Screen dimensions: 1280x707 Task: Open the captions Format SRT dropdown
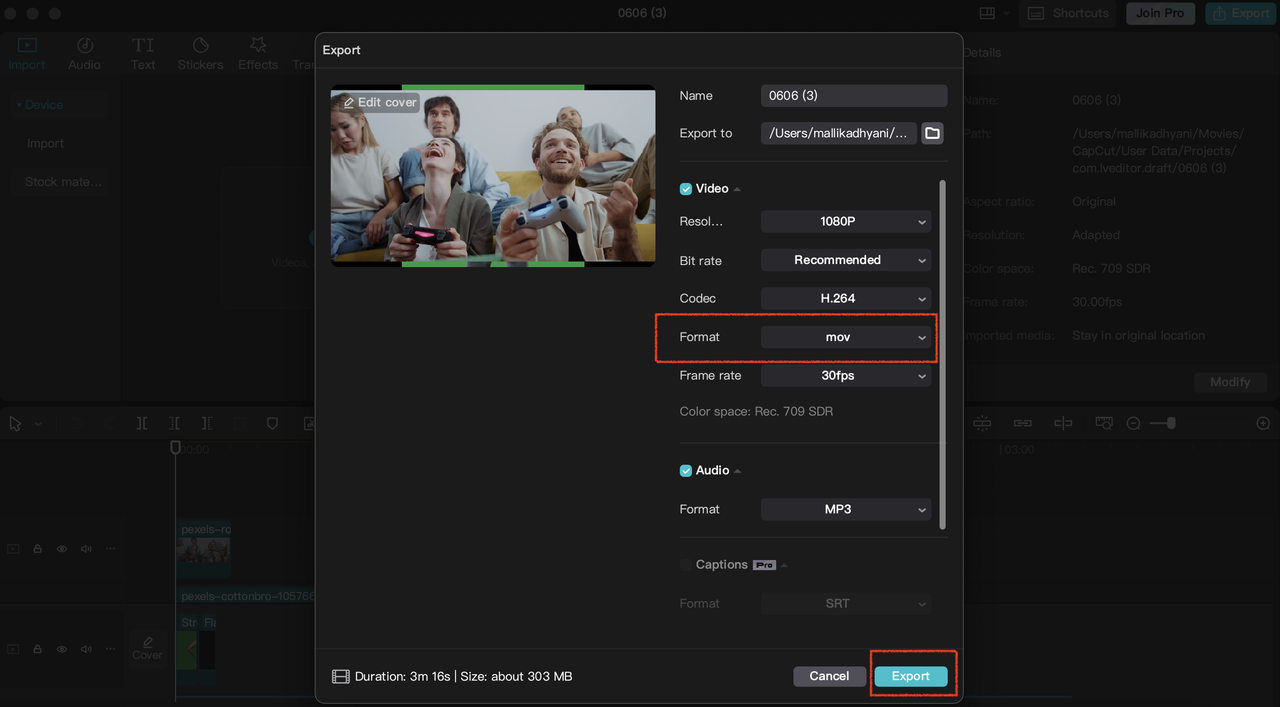(846, 604)
